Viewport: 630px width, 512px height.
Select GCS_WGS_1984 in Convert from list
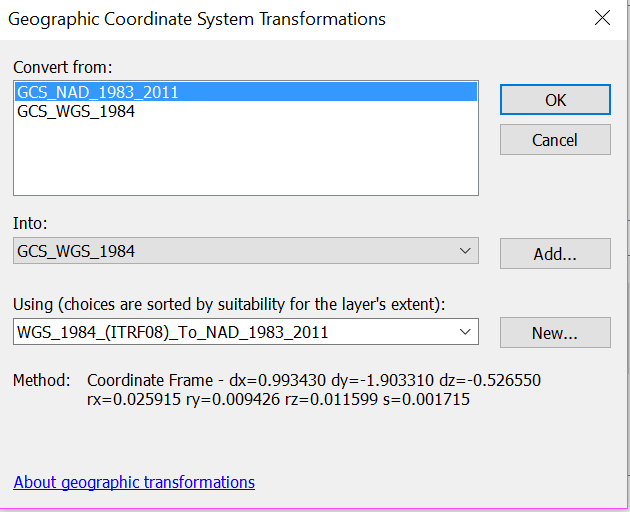[x=76, y=112]
